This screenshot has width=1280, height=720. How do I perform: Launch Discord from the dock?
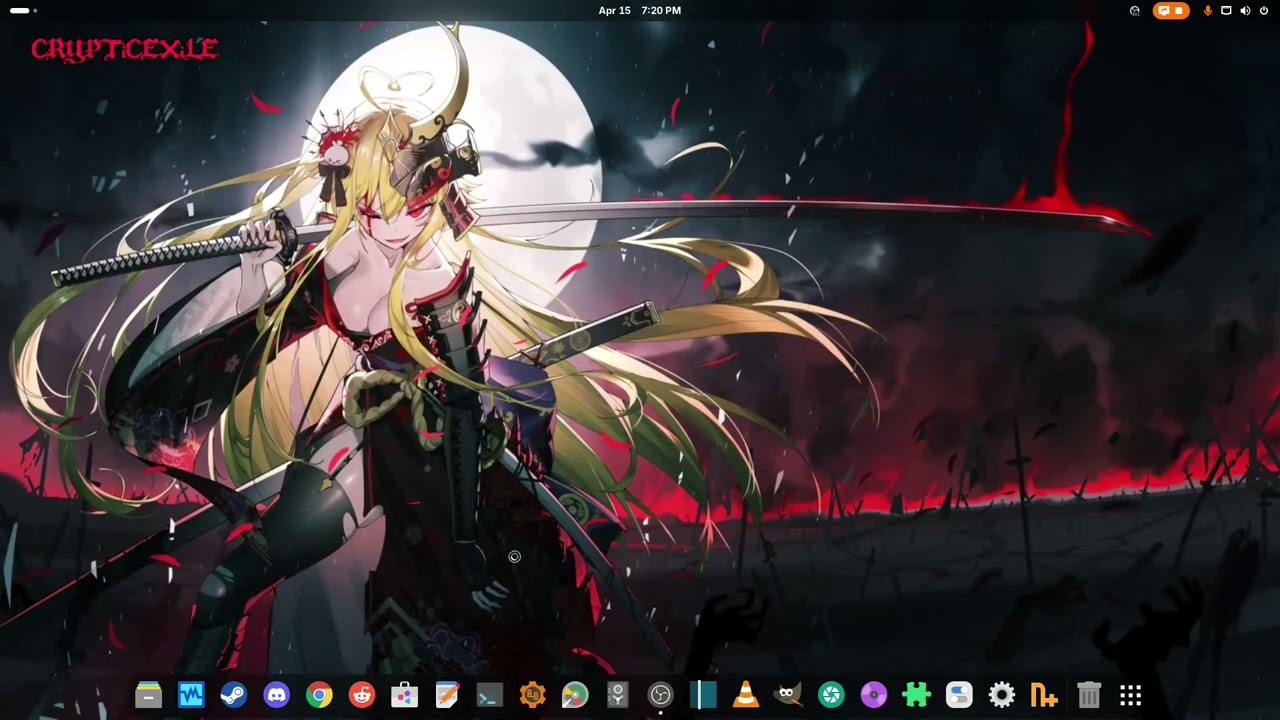pos(276,695)
